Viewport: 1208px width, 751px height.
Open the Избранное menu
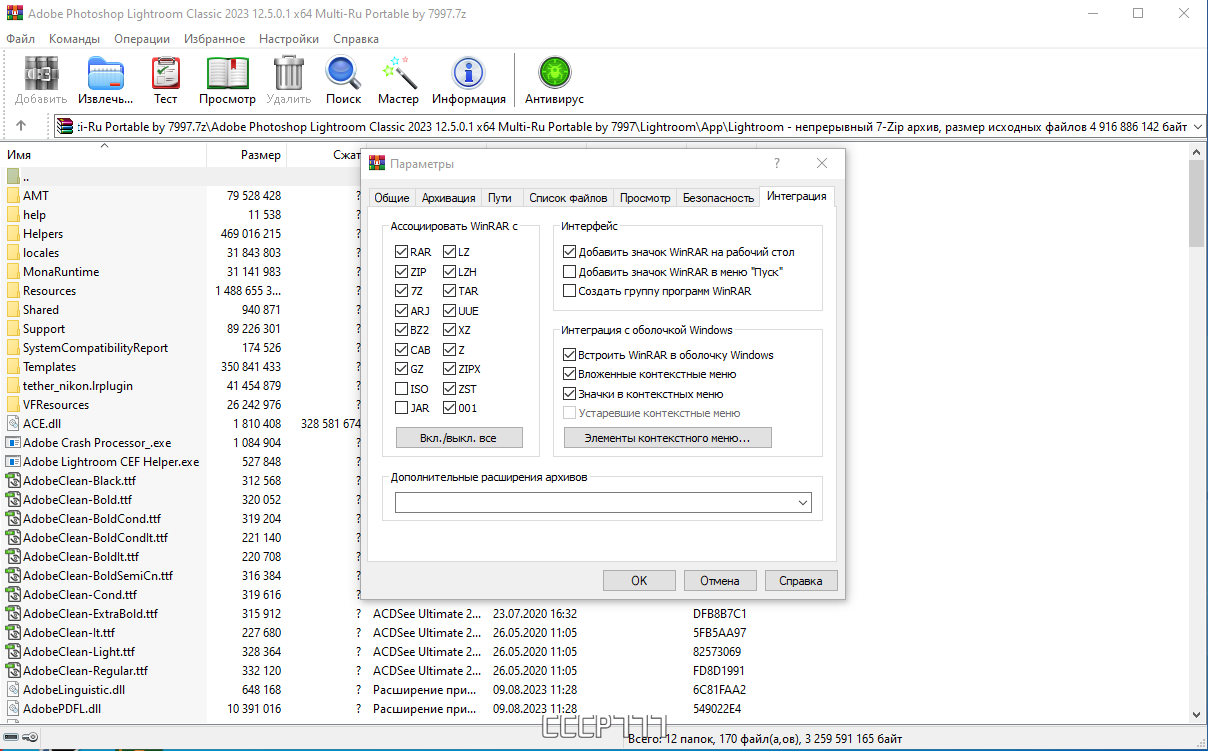(x=215, y=39)
